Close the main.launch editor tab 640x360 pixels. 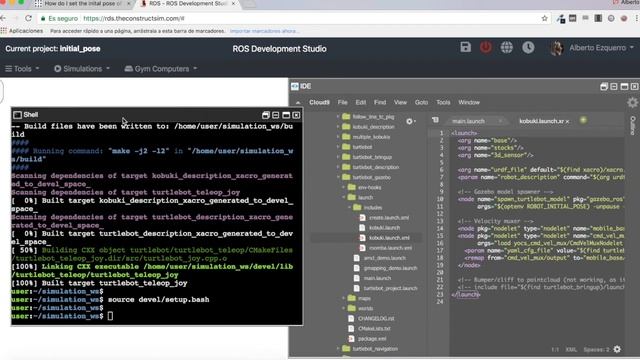(500, 121)
